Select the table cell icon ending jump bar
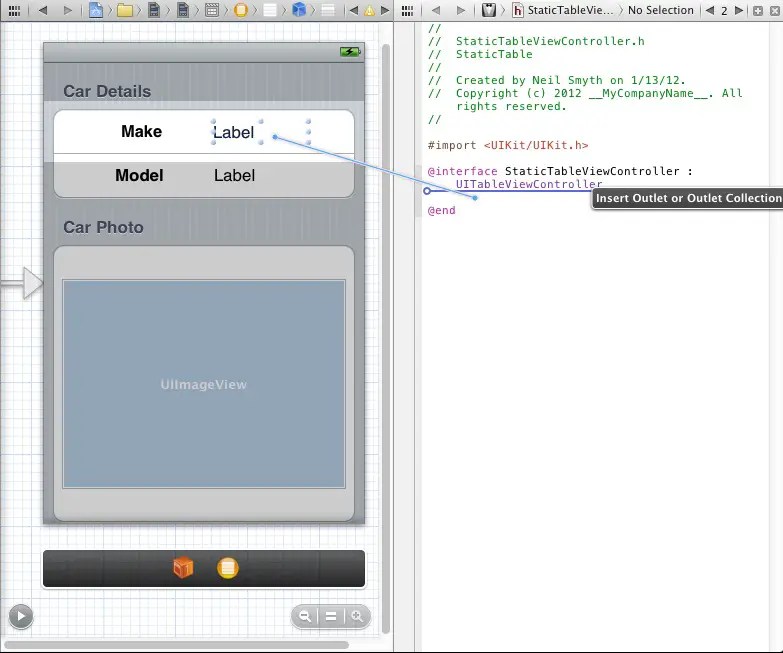The height and width of the screenshot is (653, 783). coord(328,10)
